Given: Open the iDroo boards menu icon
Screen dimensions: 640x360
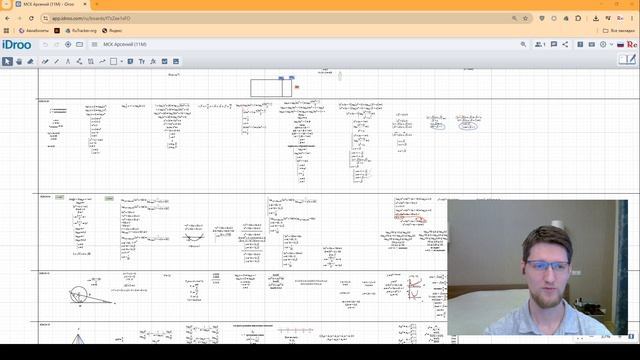Looking at the screenshot, I should (x=94, y=44).
